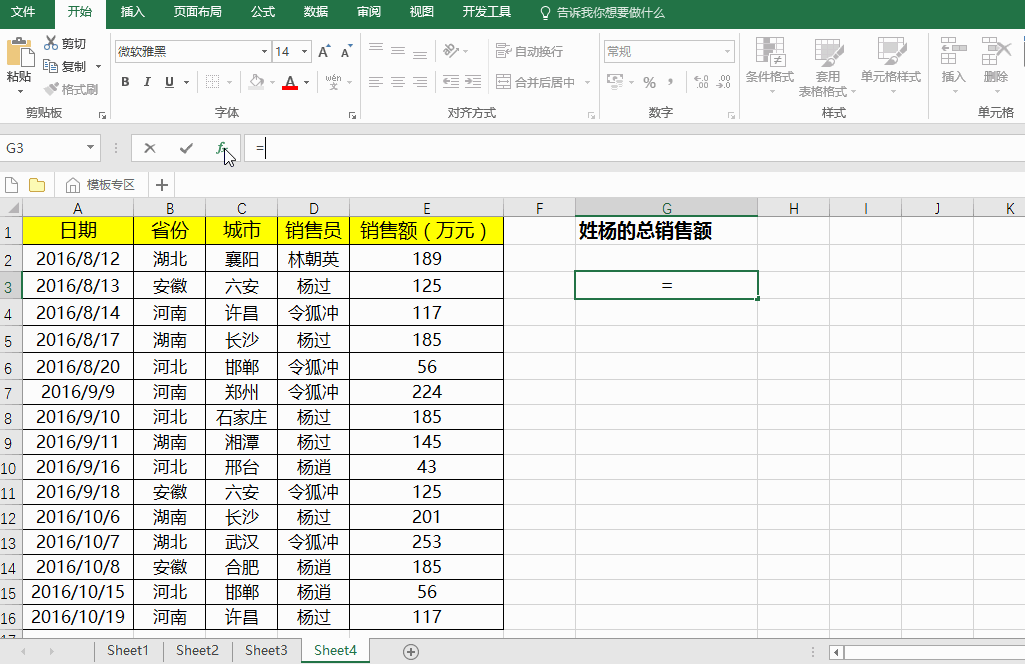This screenshot has height=664, width=1025.
Task: Click the align left icon
Action: [376, 82]
